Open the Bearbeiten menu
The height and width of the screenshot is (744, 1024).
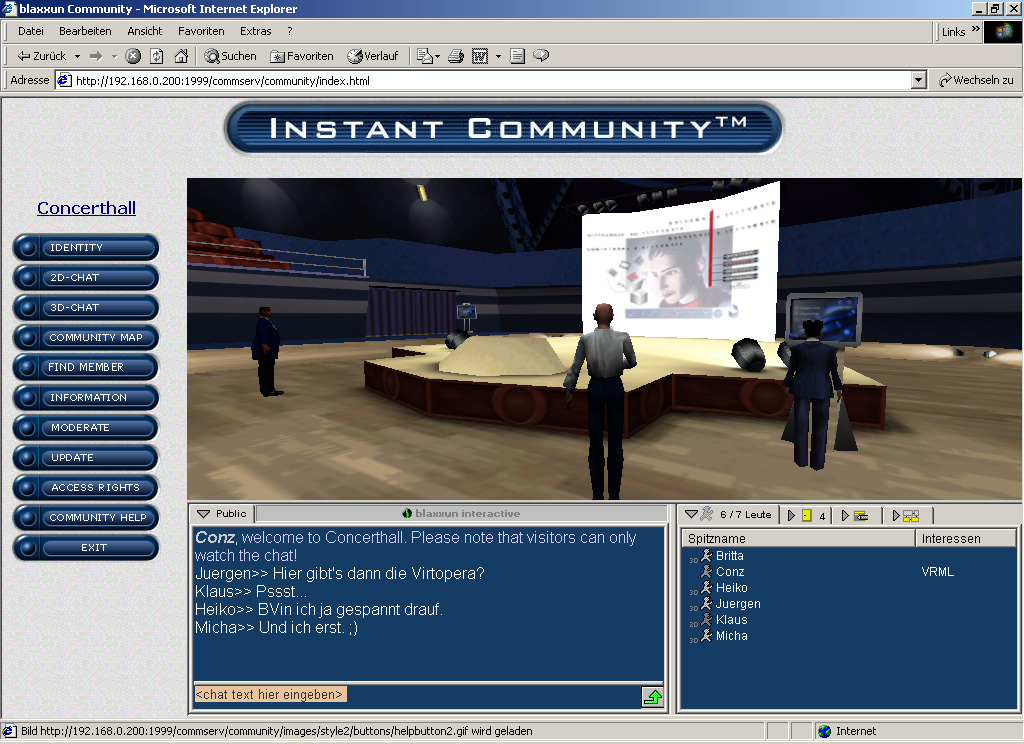coord(85,31)
